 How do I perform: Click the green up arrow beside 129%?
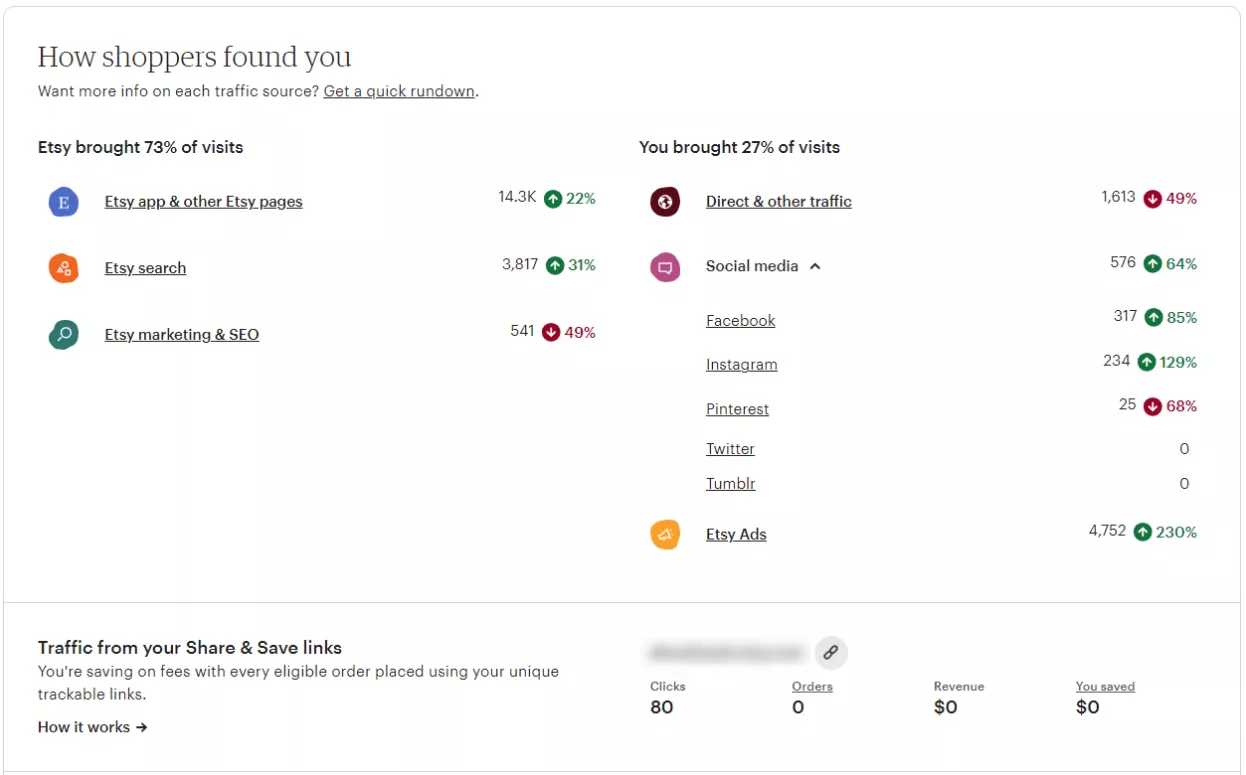click(1147, 362)
